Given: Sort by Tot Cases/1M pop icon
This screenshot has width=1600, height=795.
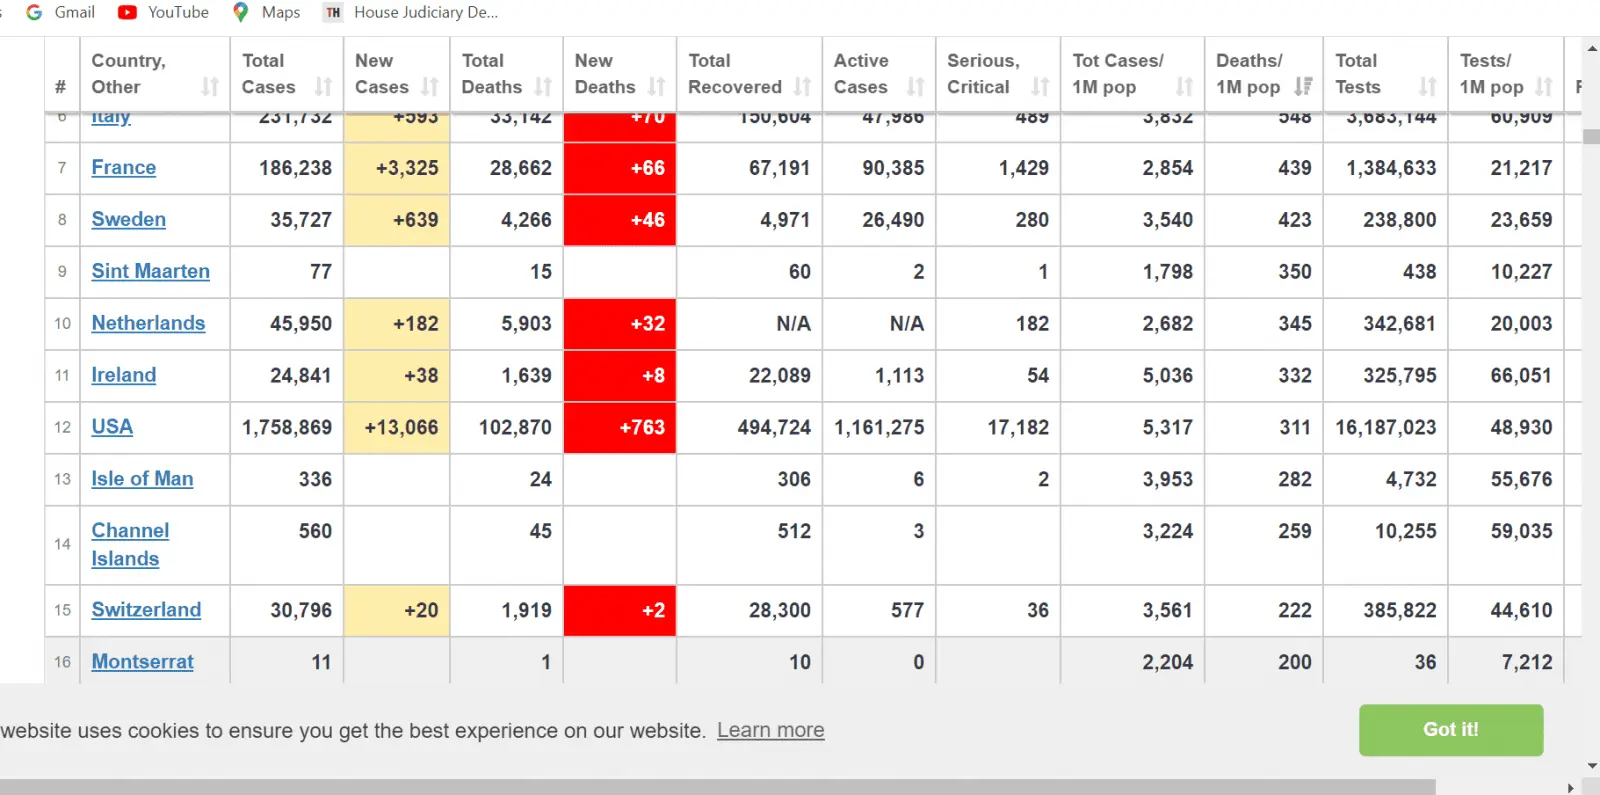Looking at the screenshot, I should click(x=1185, y=87).
